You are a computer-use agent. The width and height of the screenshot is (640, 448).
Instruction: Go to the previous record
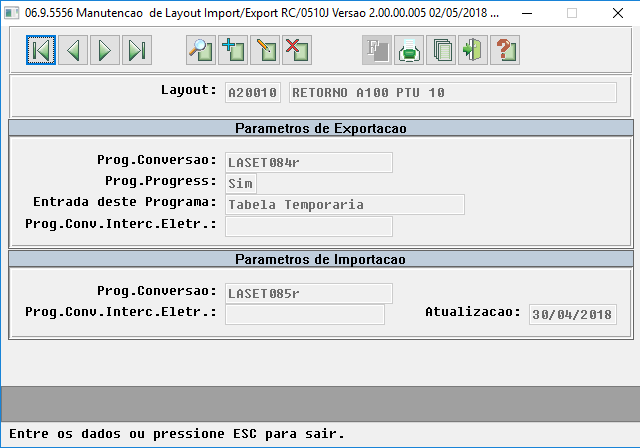(73, 50)
